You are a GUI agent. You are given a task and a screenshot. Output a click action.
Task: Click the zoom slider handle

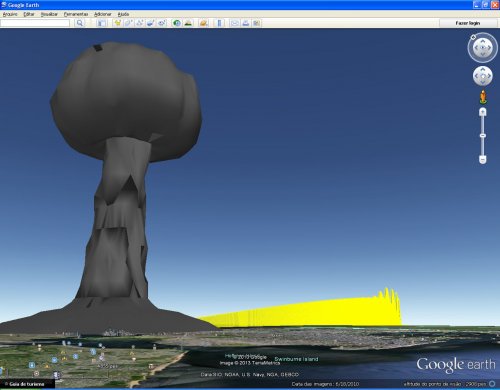point(483,135)
